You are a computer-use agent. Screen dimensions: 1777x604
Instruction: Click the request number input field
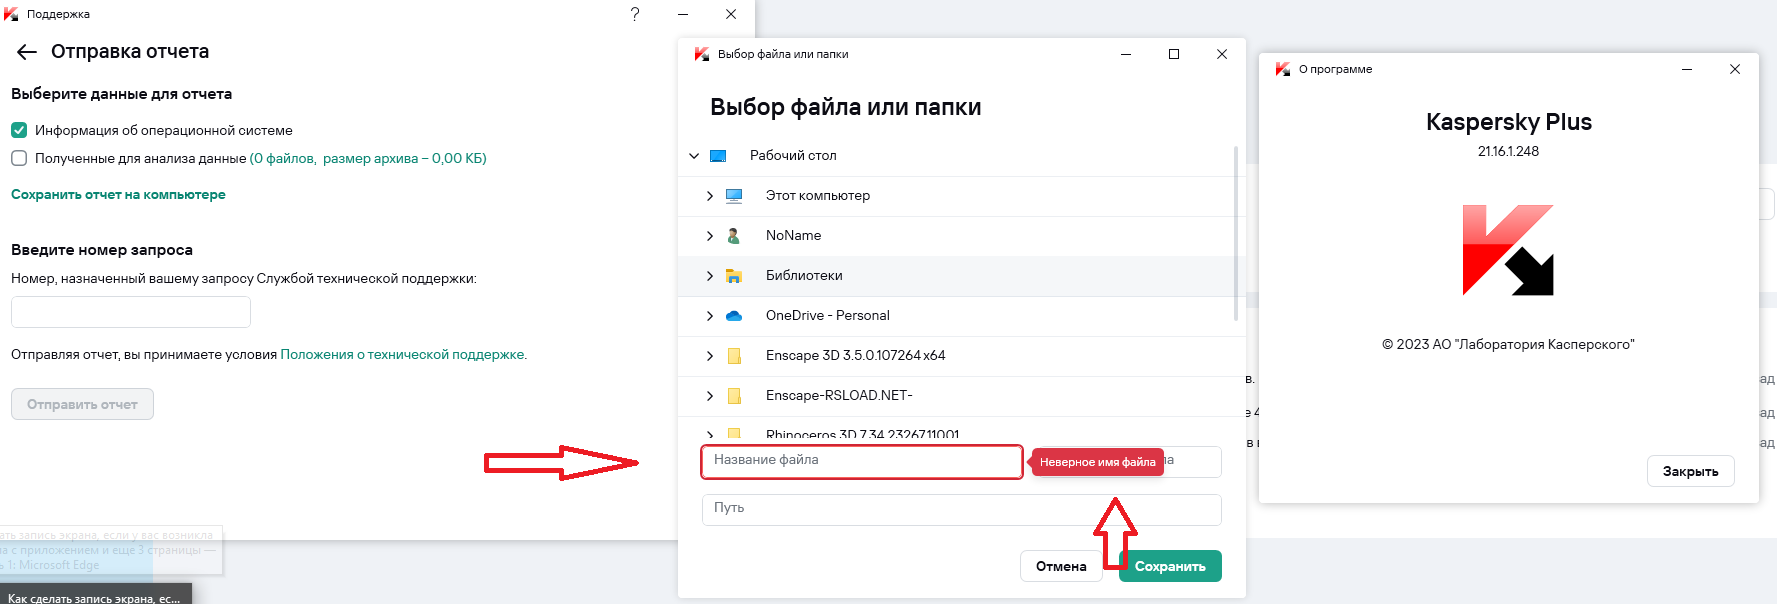tap(131, 312)
